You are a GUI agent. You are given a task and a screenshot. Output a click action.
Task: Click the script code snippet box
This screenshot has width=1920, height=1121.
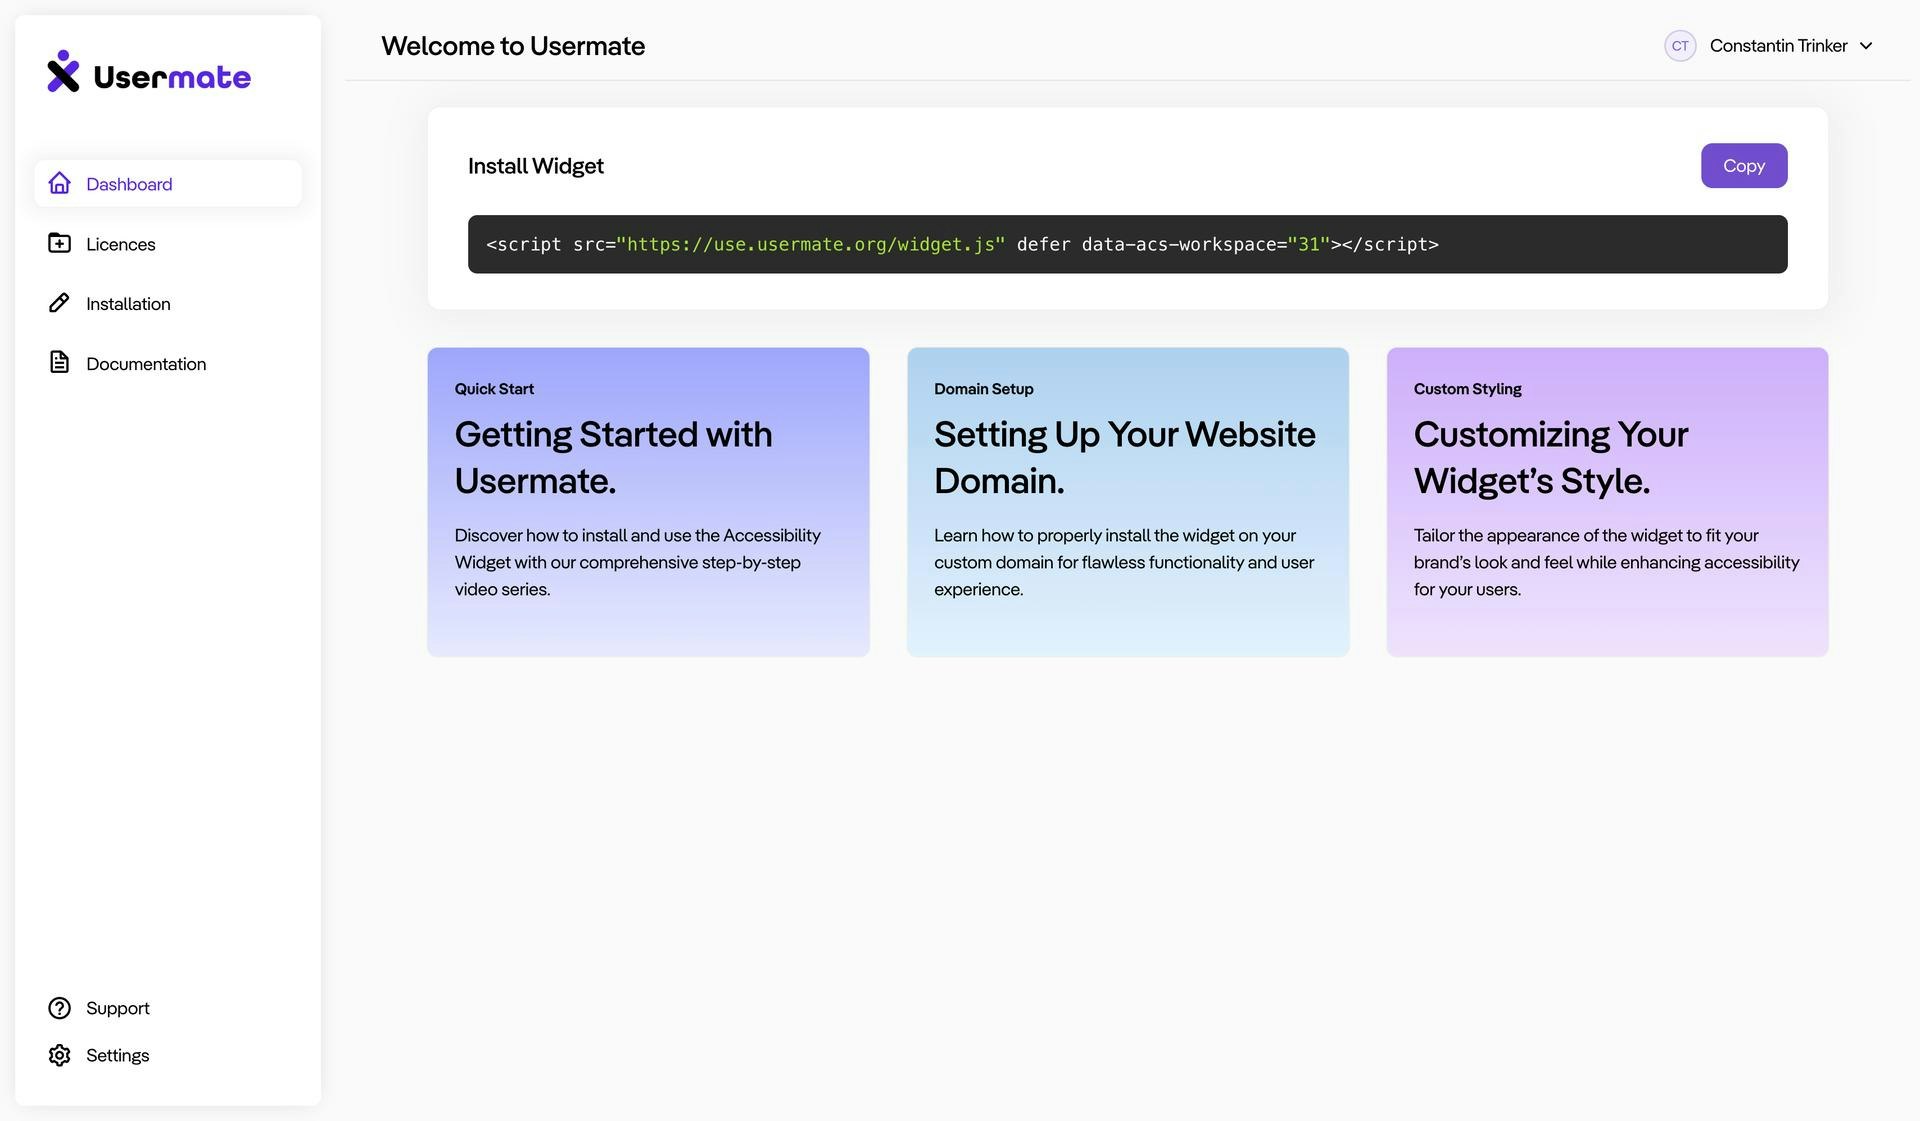1127,244
